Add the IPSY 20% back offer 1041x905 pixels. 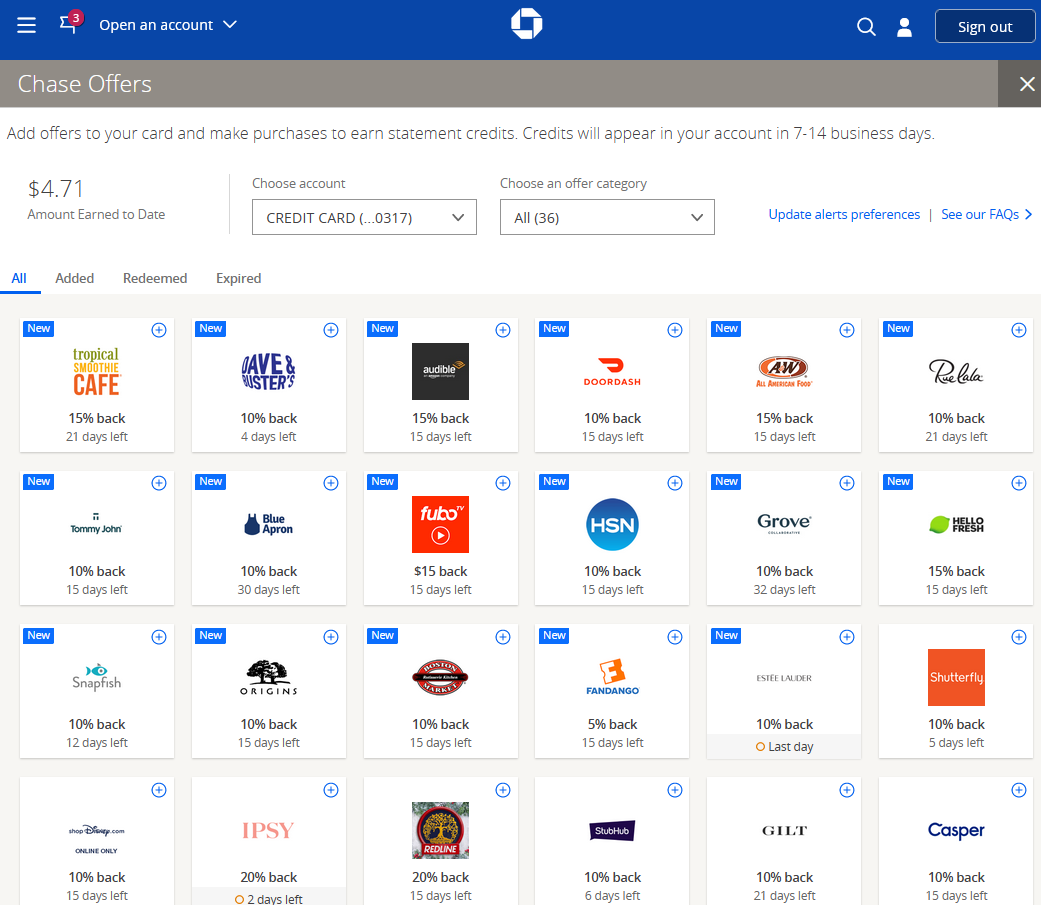[x=330, y=789]
